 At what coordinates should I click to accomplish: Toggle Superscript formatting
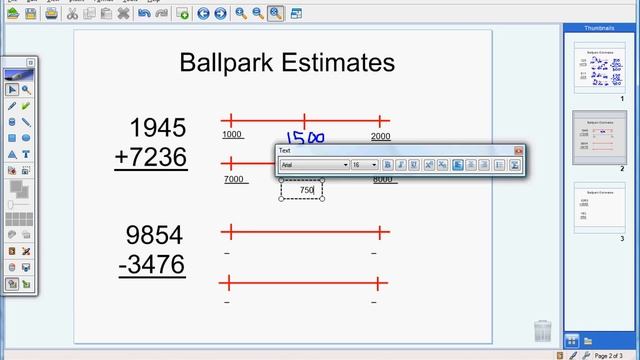[x=429, y=164]
